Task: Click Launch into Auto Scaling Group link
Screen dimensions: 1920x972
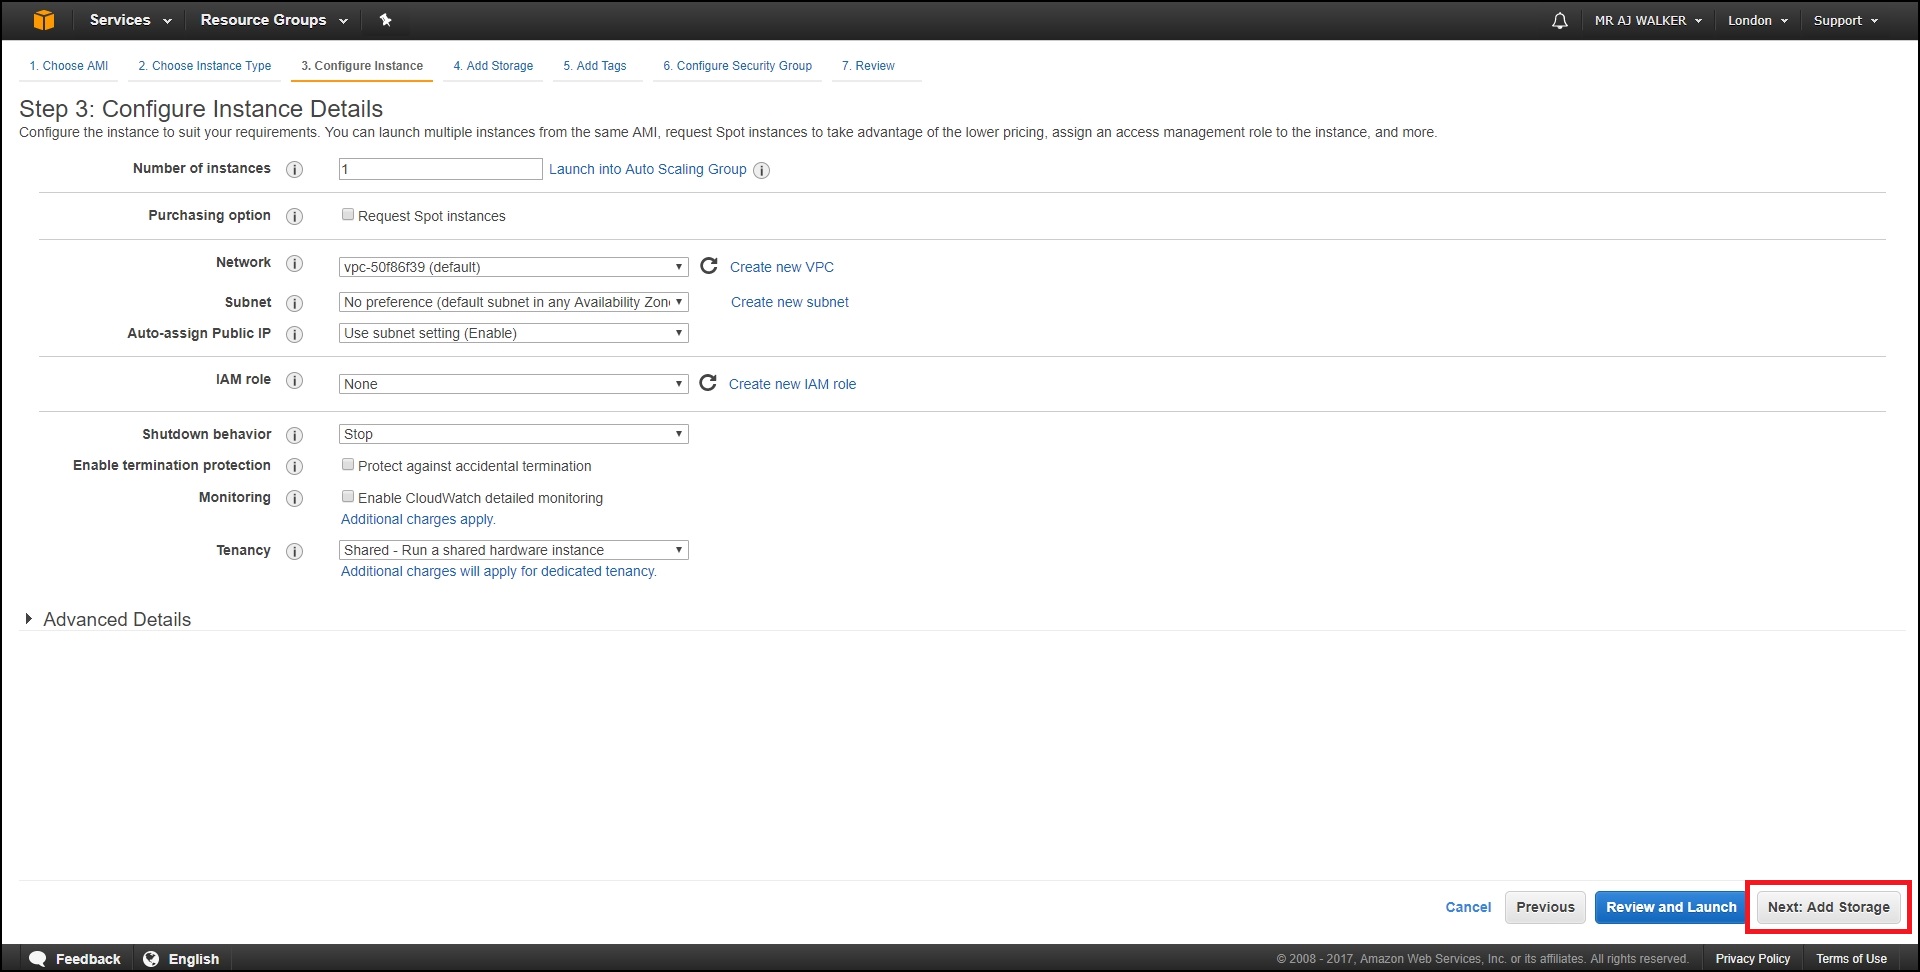Action: click(648, 169)
